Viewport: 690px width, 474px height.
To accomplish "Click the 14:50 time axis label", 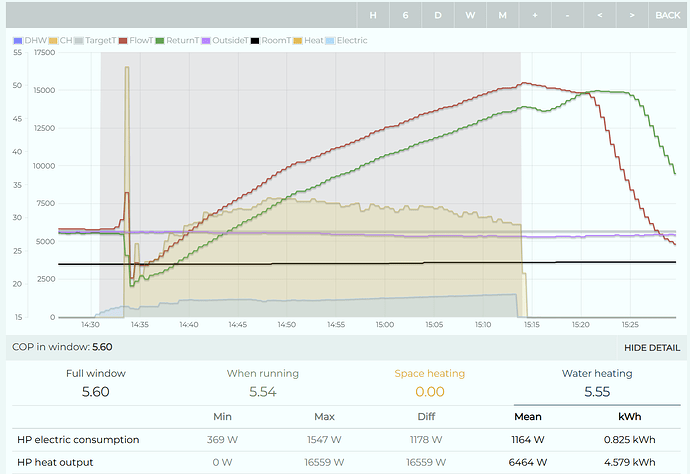I will [286, 325].
